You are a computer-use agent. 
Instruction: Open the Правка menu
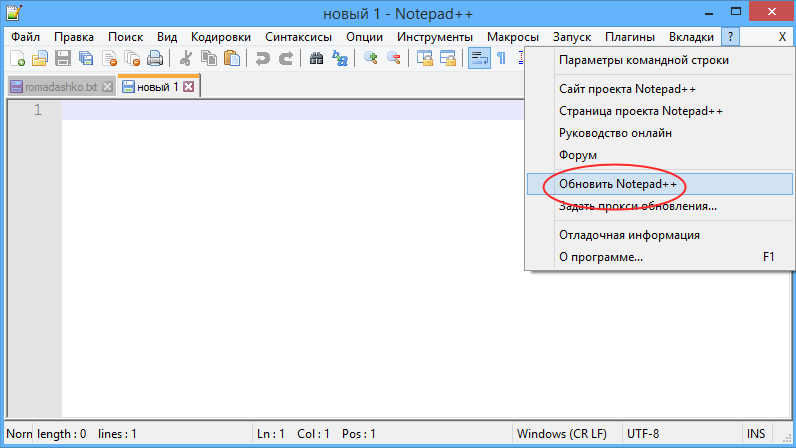pyautogui.click(x=74, y=37)
